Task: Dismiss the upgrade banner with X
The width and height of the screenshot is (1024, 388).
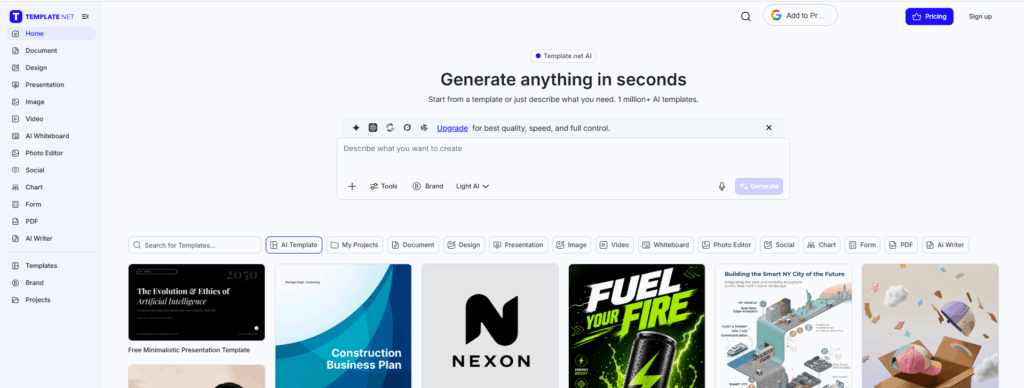Action: [769, 128]
